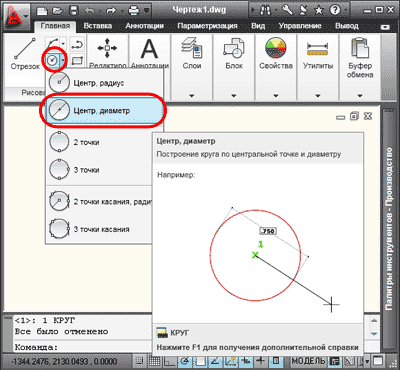
Task: Expand the search field arrow left of binoculars
Action: click(x=254, y=11)
